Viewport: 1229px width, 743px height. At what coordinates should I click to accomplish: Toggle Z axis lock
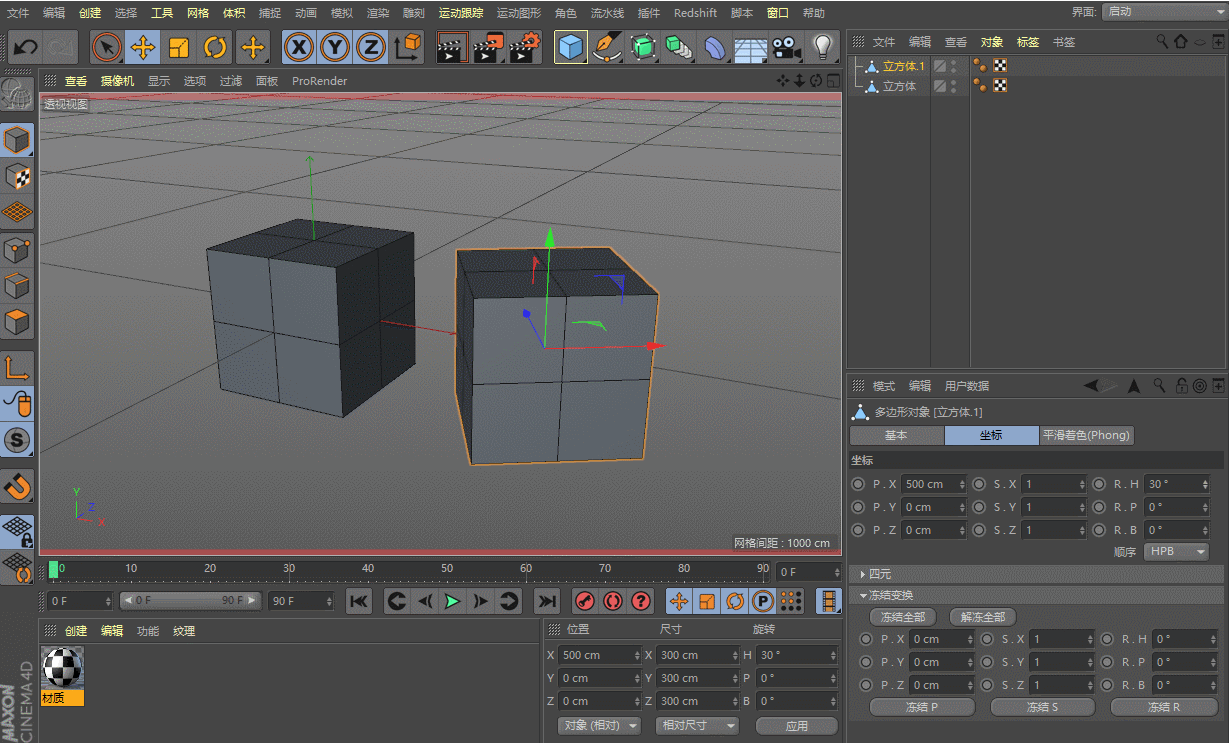pyautogui.click(x=371, y=47)
